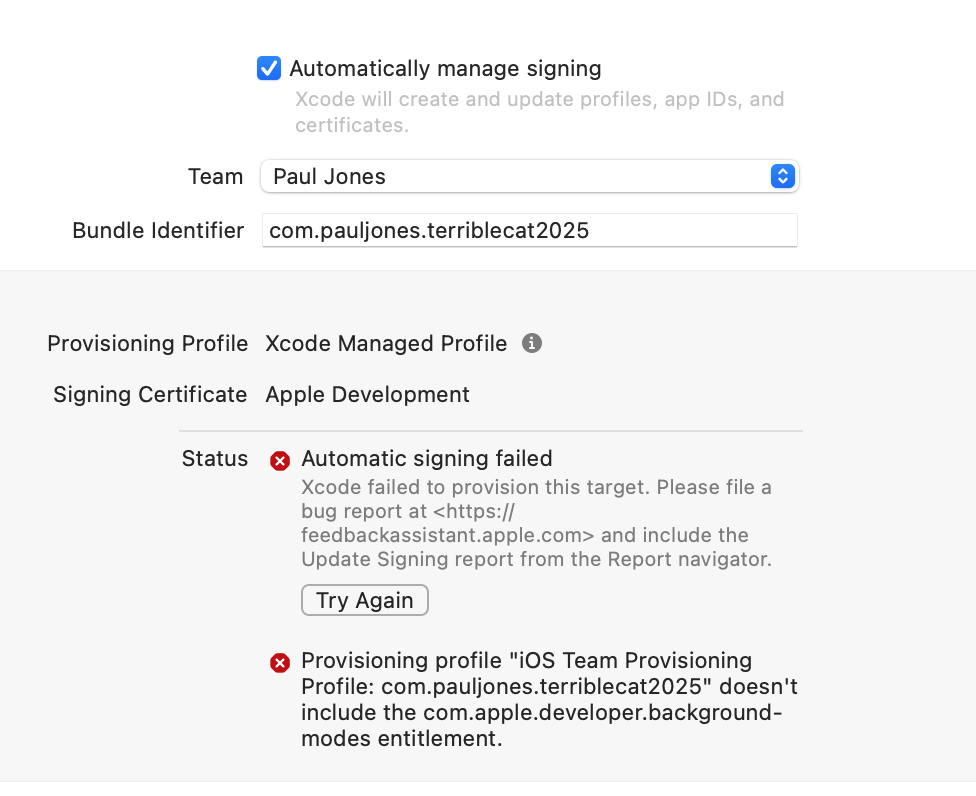Click the red error icon beside Provisioning profile message
Image resolution: width=976 pixels, height=796 pixels.
pyautogui.click(x=280, y=662)
